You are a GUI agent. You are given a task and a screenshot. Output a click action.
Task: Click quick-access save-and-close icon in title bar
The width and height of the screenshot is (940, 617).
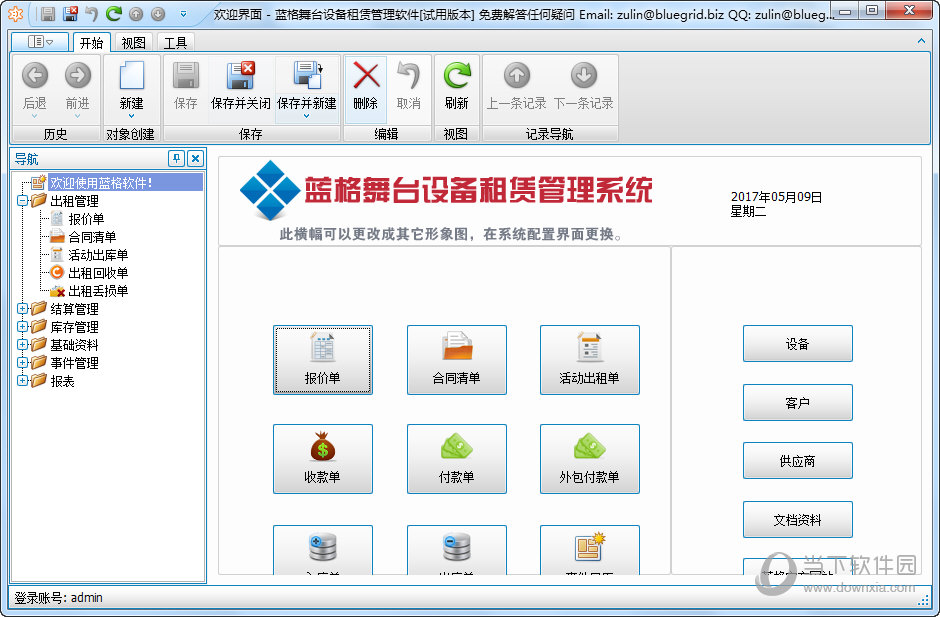[x=70, y=13]
